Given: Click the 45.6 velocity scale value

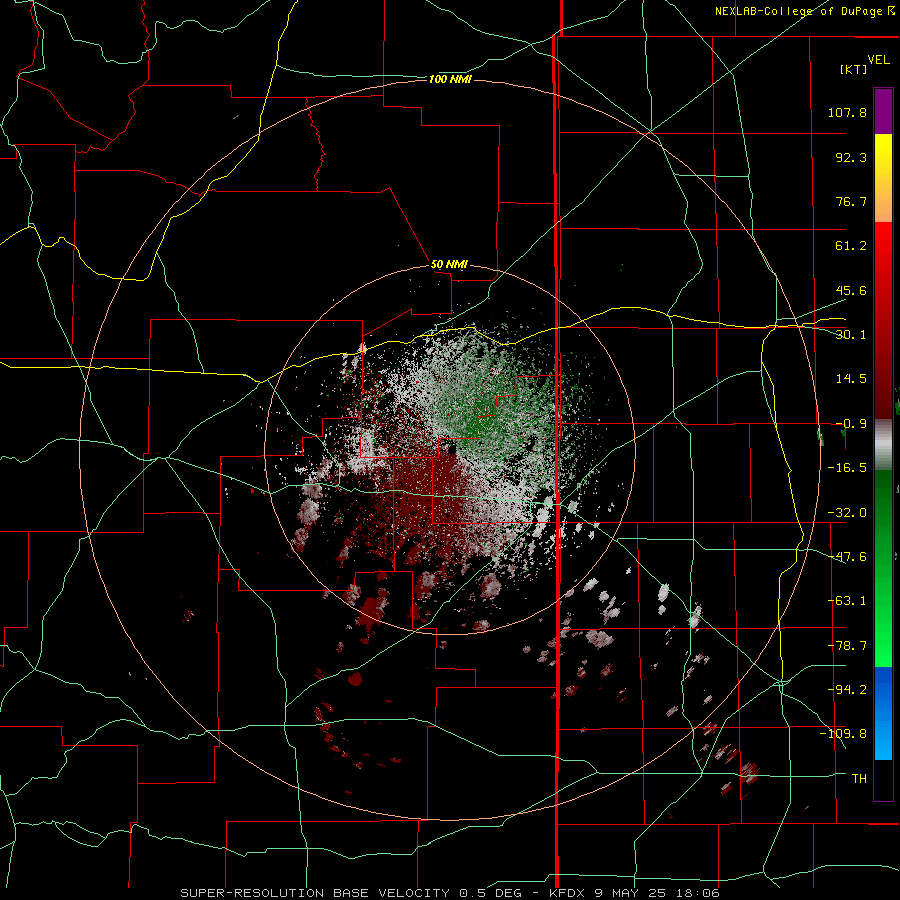Looking at the screenshot, I should [x=851, y=290].
